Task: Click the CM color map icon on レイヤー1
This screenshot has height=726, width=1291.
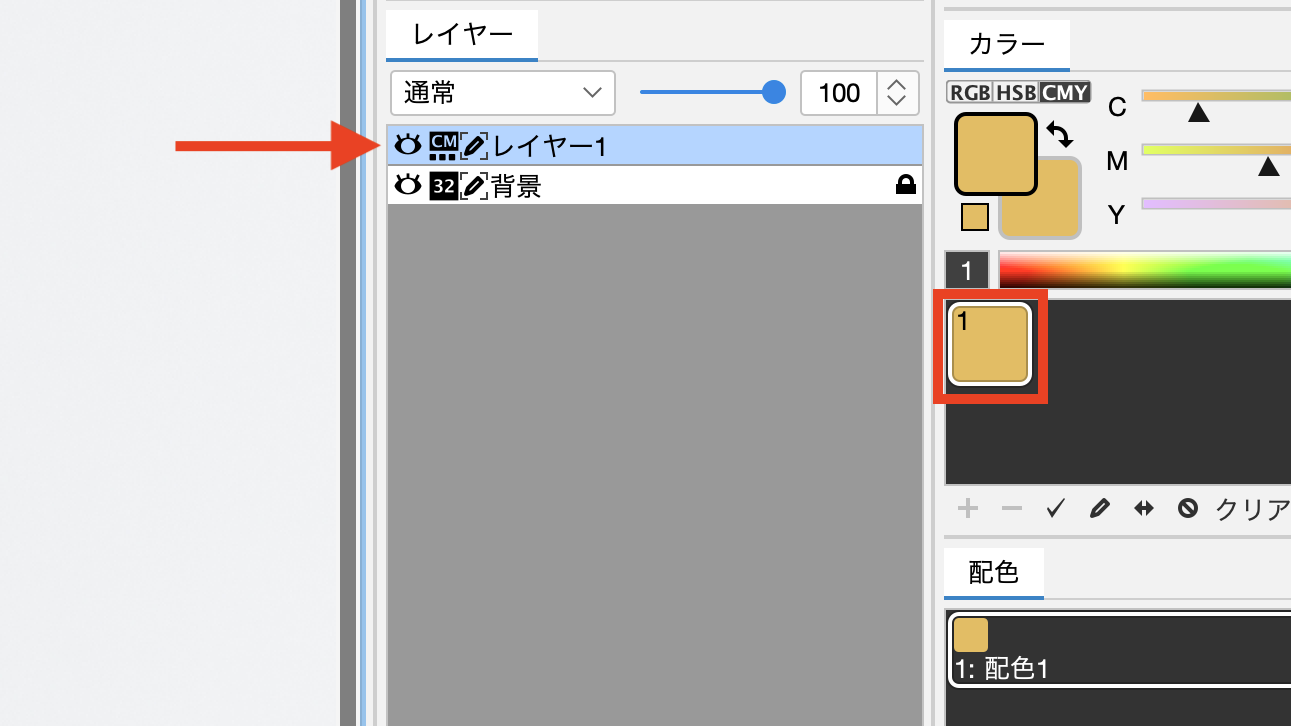Action: [442, 146]
